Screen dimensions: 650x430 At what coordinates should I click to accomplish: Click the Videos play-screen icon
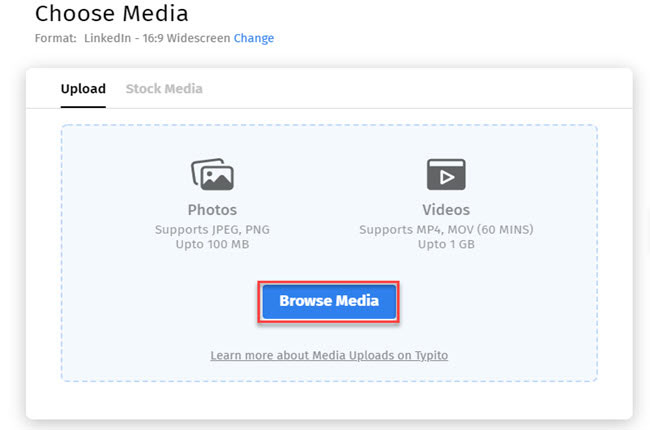click(446, 175)
